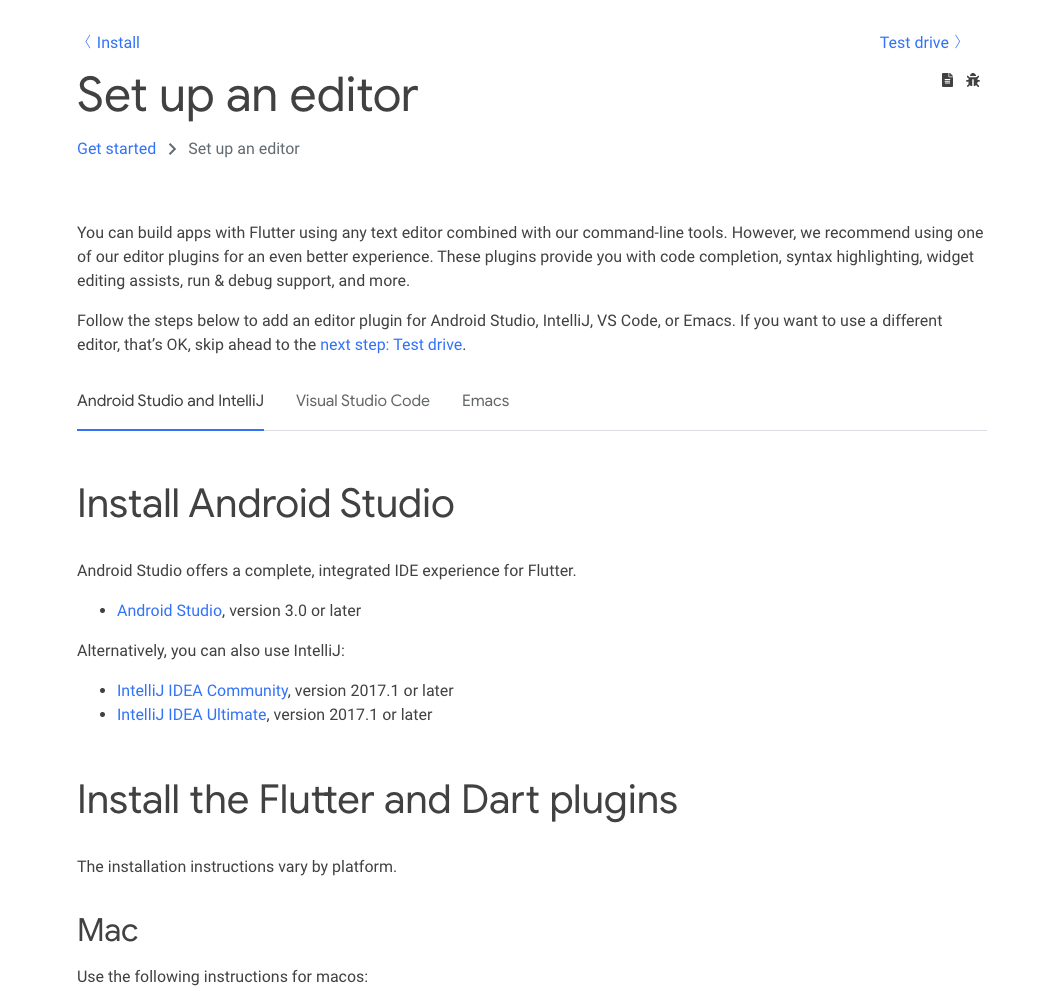
Task: Open the IntelliJ IDEA Community link
Action: click(x=202, y=690)
